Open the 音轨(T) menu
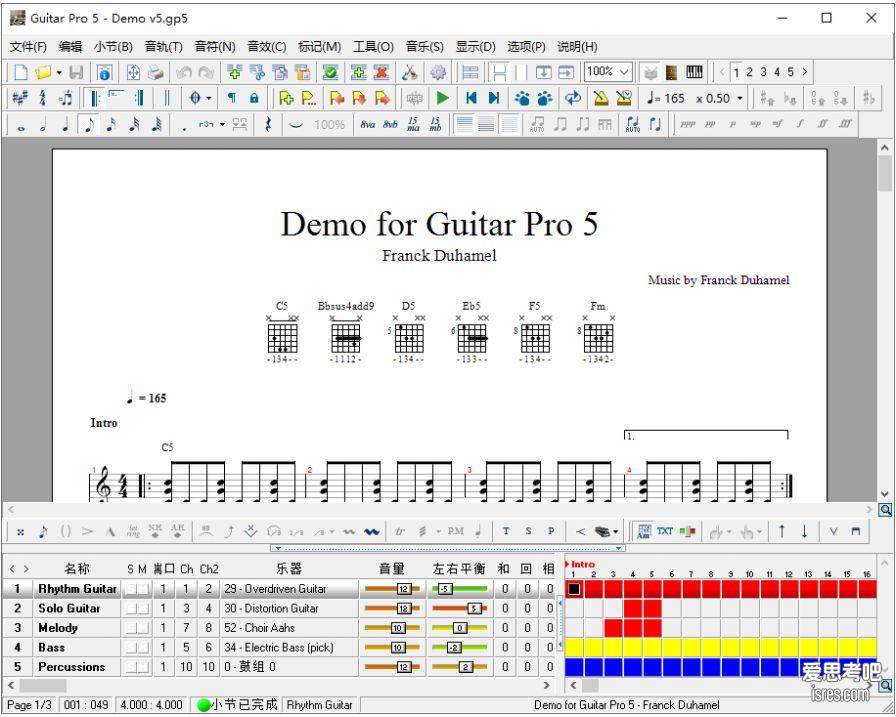This screenshot has height=717, width=896. 163,47
